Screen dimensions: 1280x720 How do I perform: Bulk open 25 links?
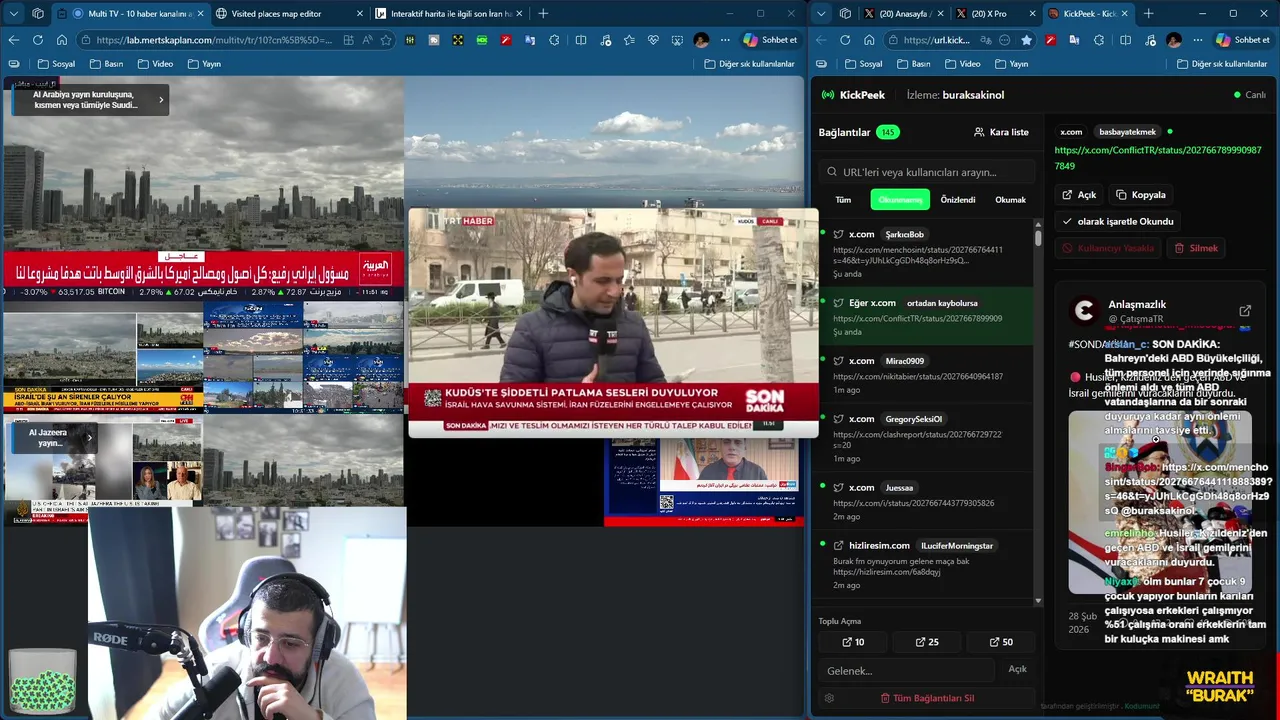[x=927, y=642]
